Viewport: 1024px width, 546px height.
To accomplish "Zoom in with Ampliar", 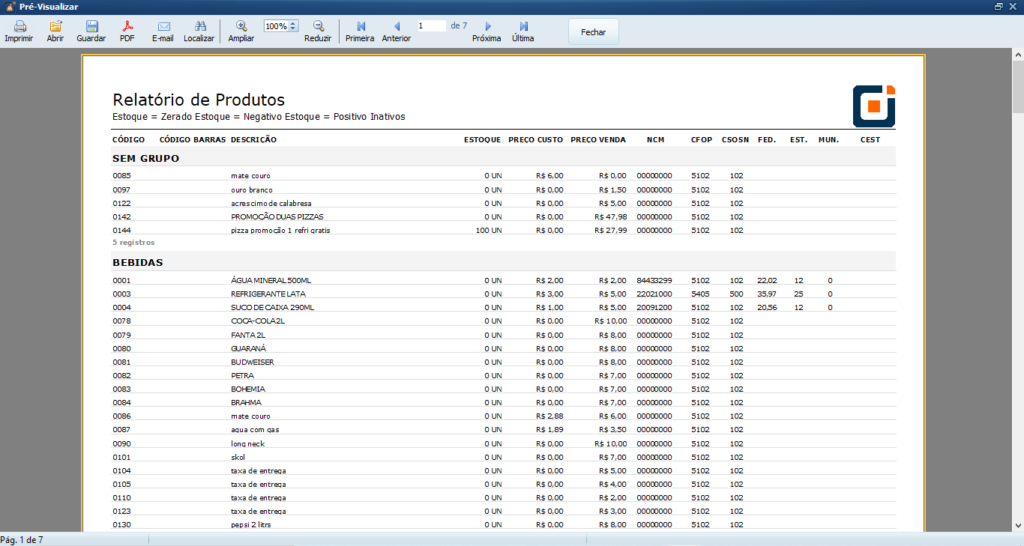I will pyautogui.click(x=241, y=30).
